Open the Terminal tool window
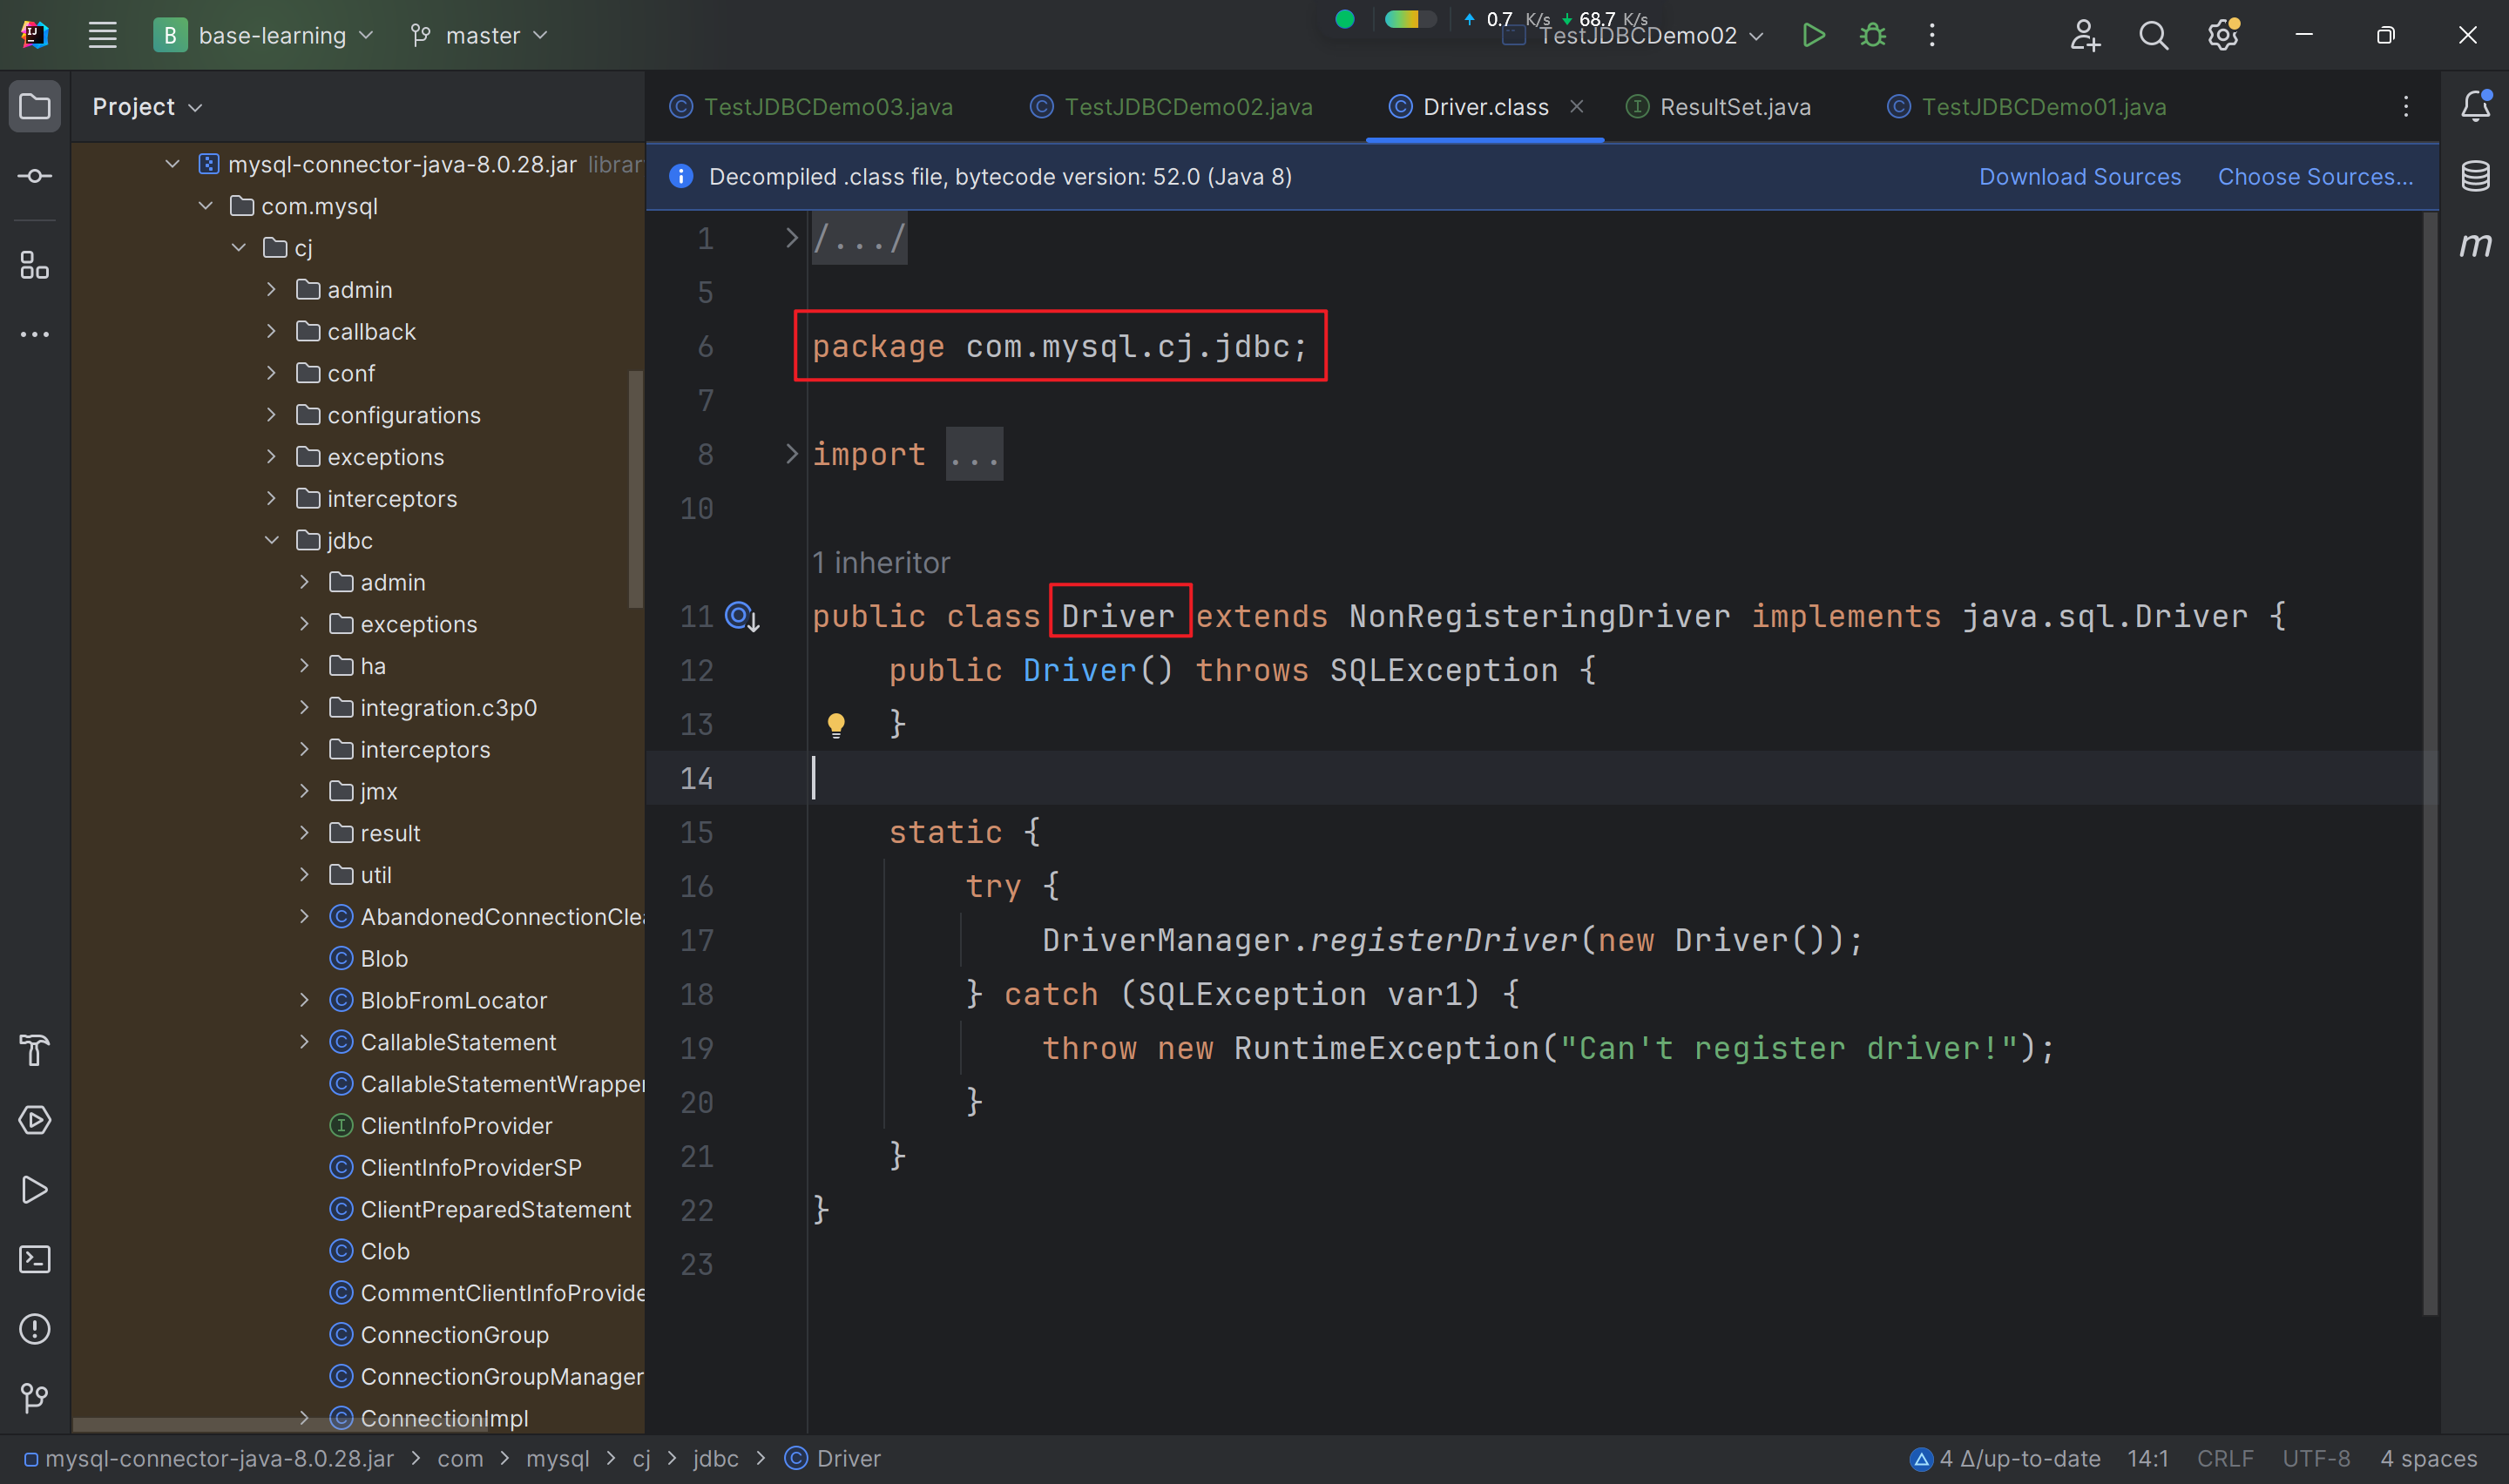 (35, 1259)
